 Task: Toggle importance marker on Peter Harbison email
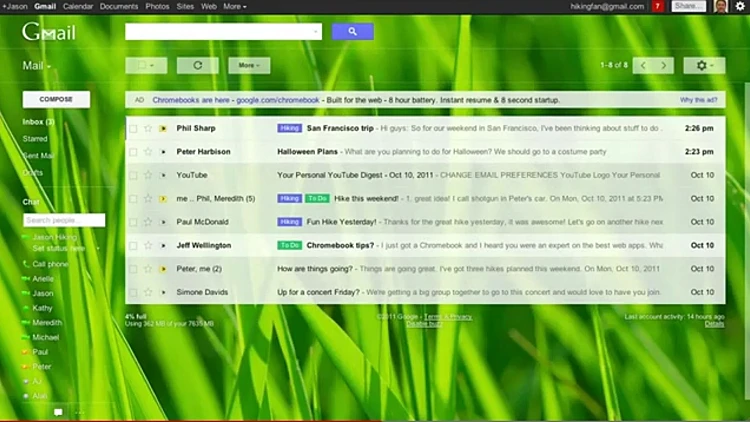(163, 152)
